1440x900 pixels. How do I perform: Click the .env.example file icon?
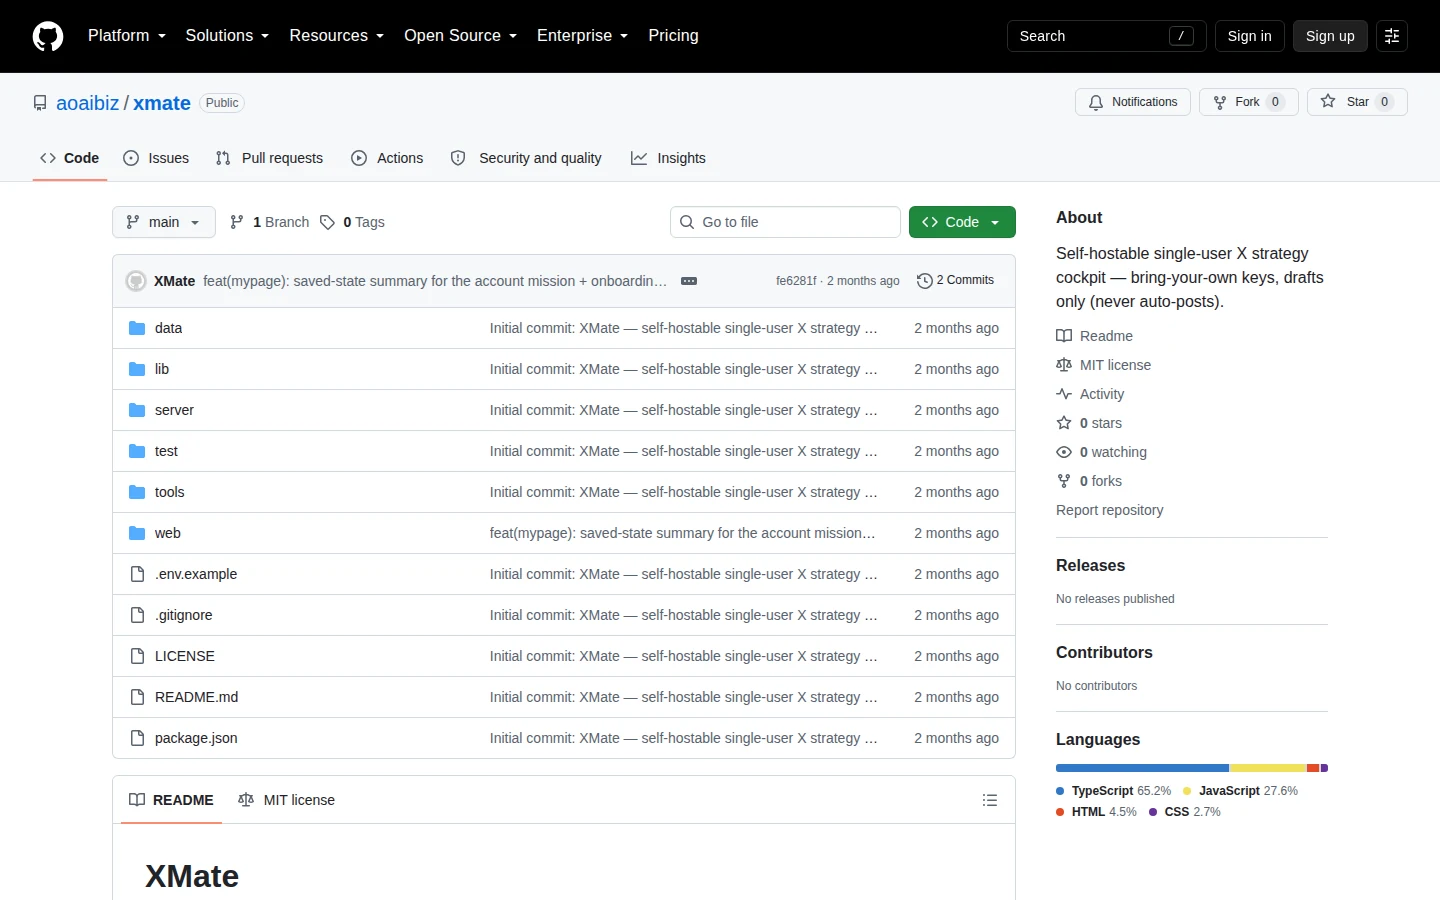click(137, 574)
